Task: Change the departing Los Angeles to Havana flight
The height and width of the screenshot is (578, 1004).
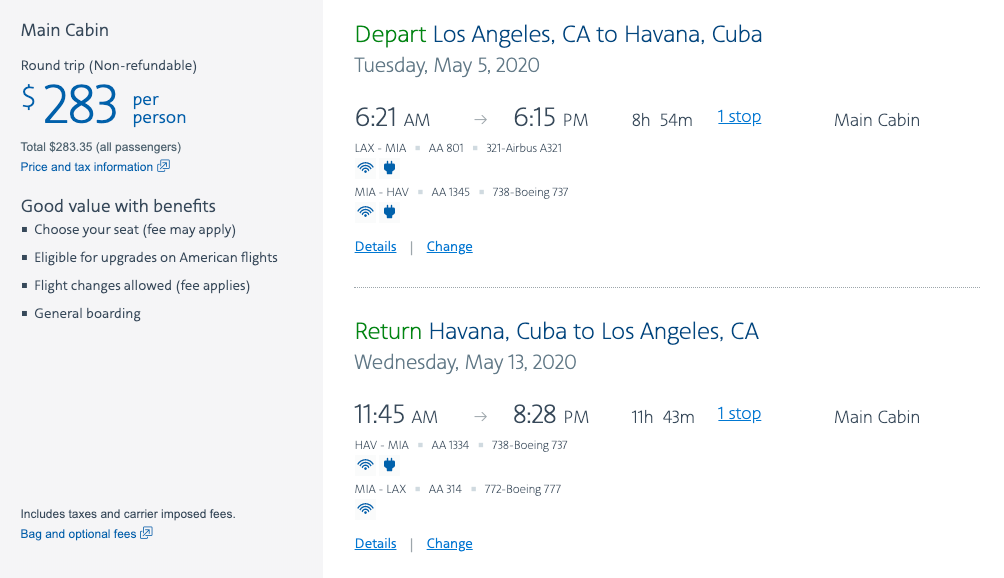Action: 449,247
